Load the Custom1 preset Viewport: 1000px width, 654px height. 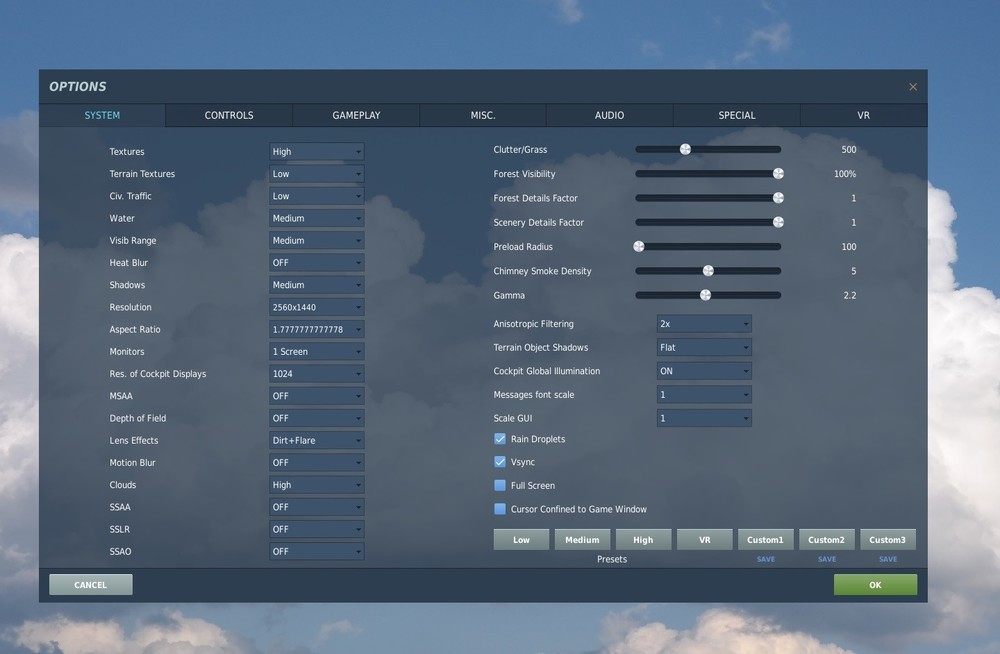765,540
